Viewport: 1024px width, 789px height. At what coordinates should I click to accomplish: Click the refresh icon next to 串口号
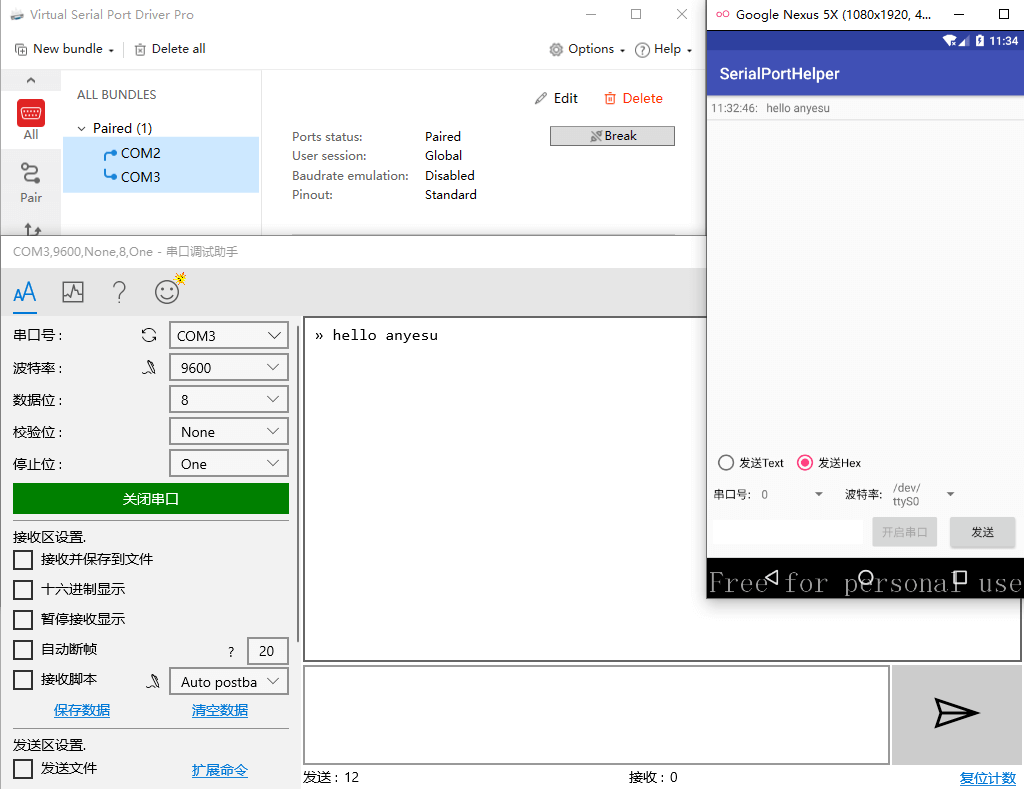(x=149, y=335)
